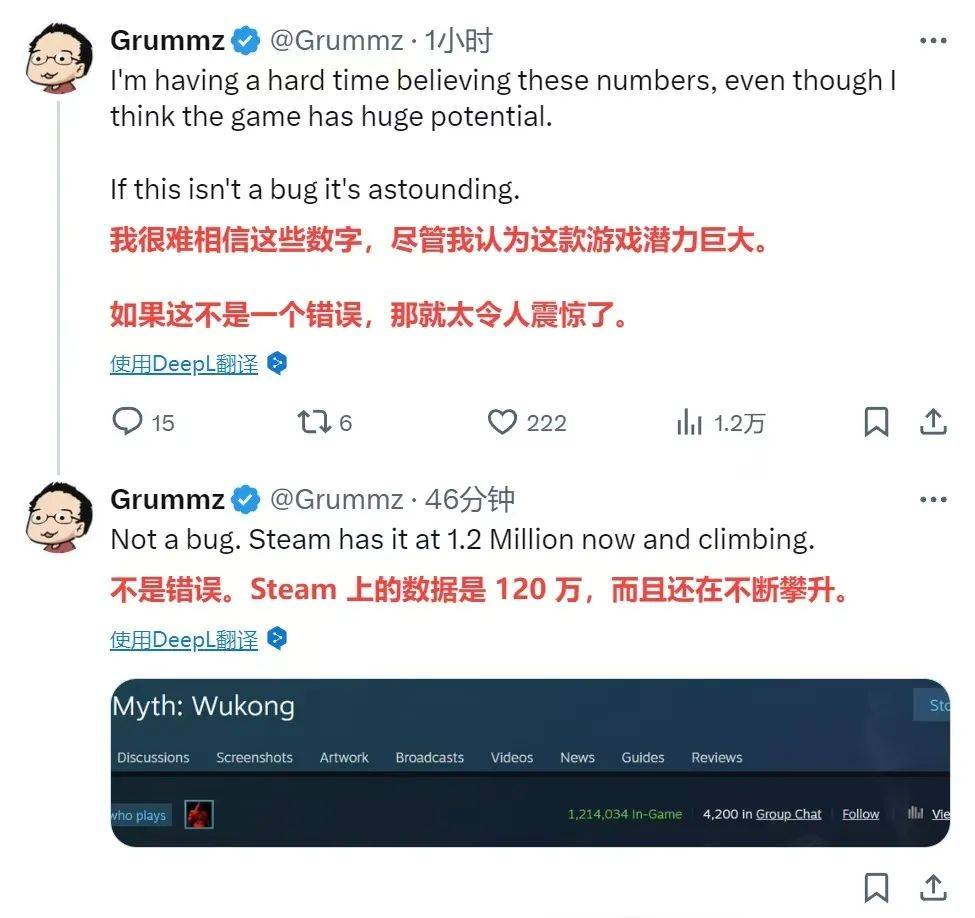Select the Discussions tab in Steam hub
Screen dimensions: 975x918
pos(153,758)
